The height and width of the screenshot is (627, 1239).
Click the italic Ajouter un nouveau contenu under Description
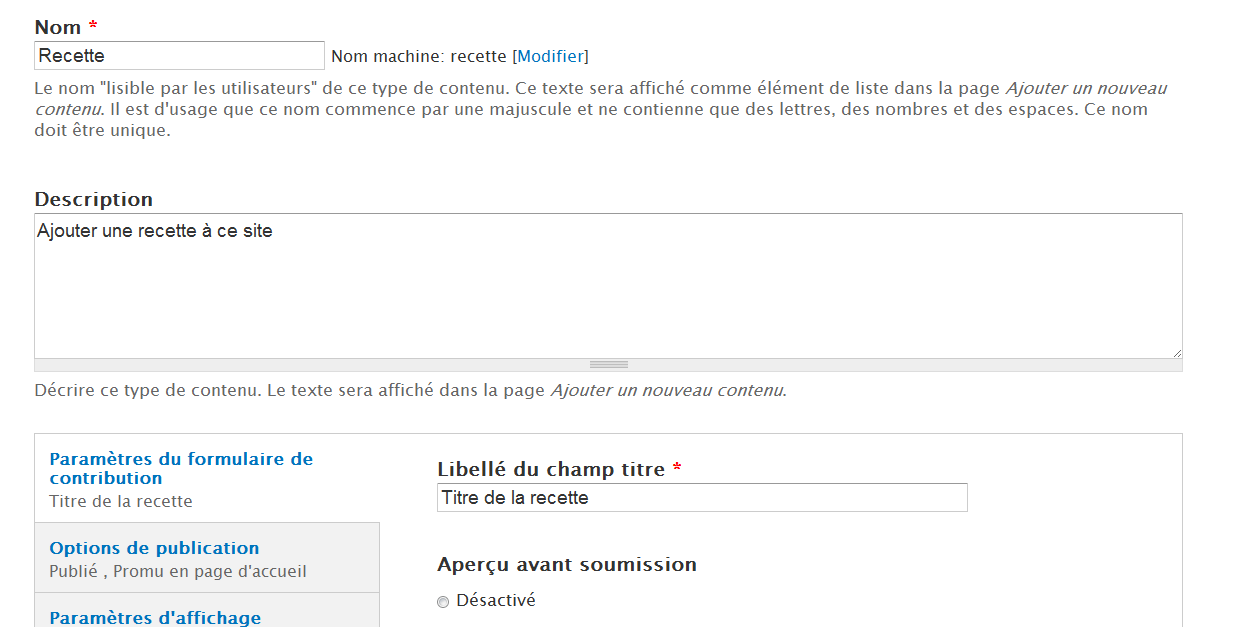point(667,390)
